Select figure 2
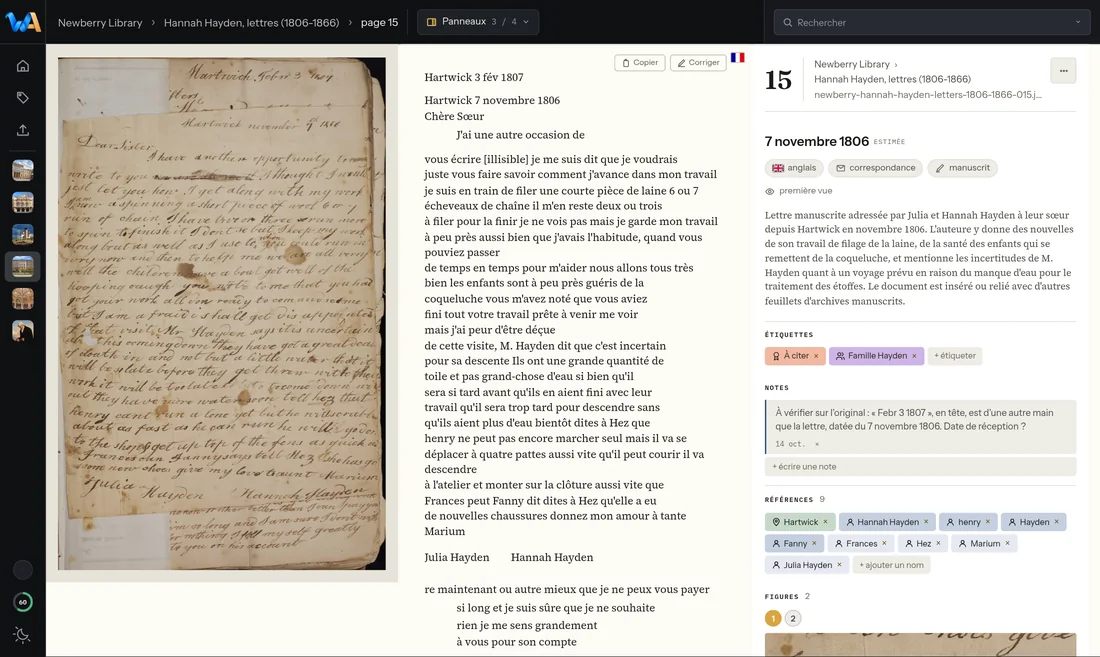The height and width of the screenshot is (657, 1100). click(793, 618)
